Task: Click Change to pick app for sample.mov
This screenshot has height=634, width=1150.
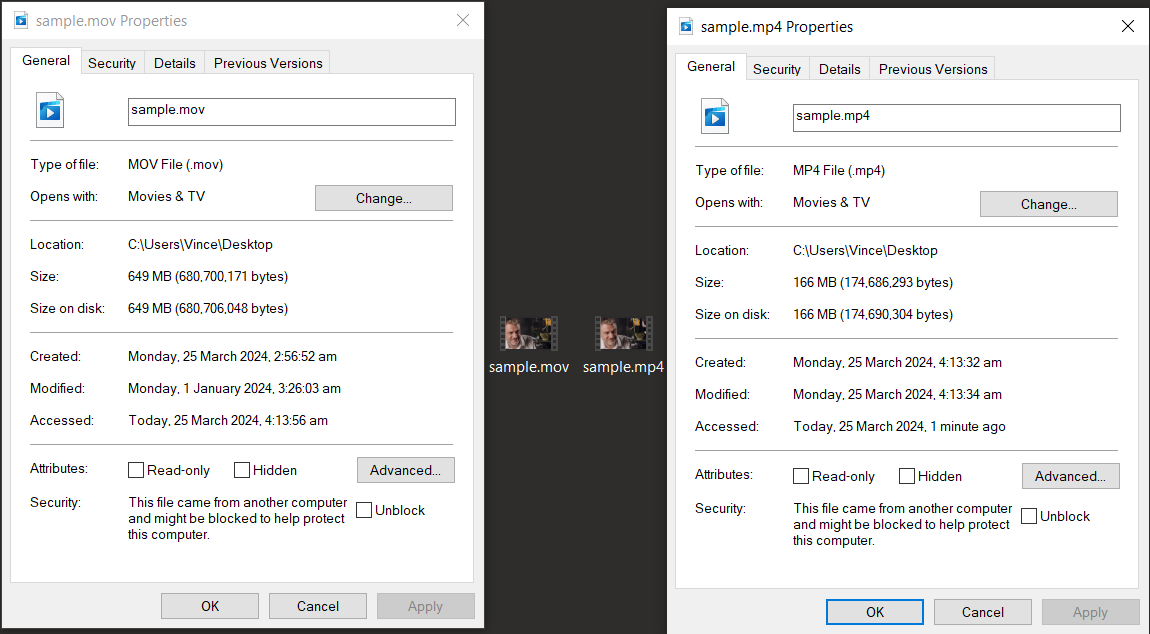Action: click(x=383, y=197)
